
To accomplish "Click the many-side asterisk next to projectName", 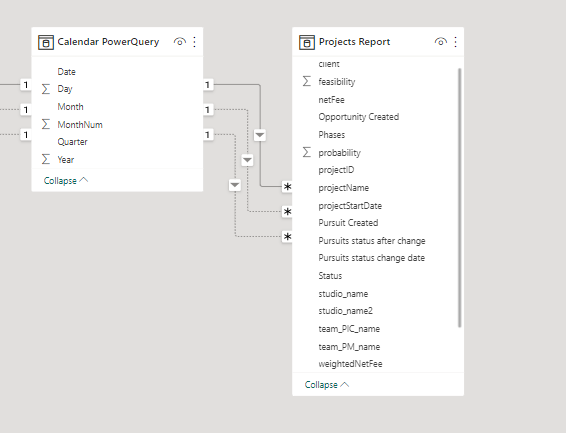I will (x=287, y=187).
